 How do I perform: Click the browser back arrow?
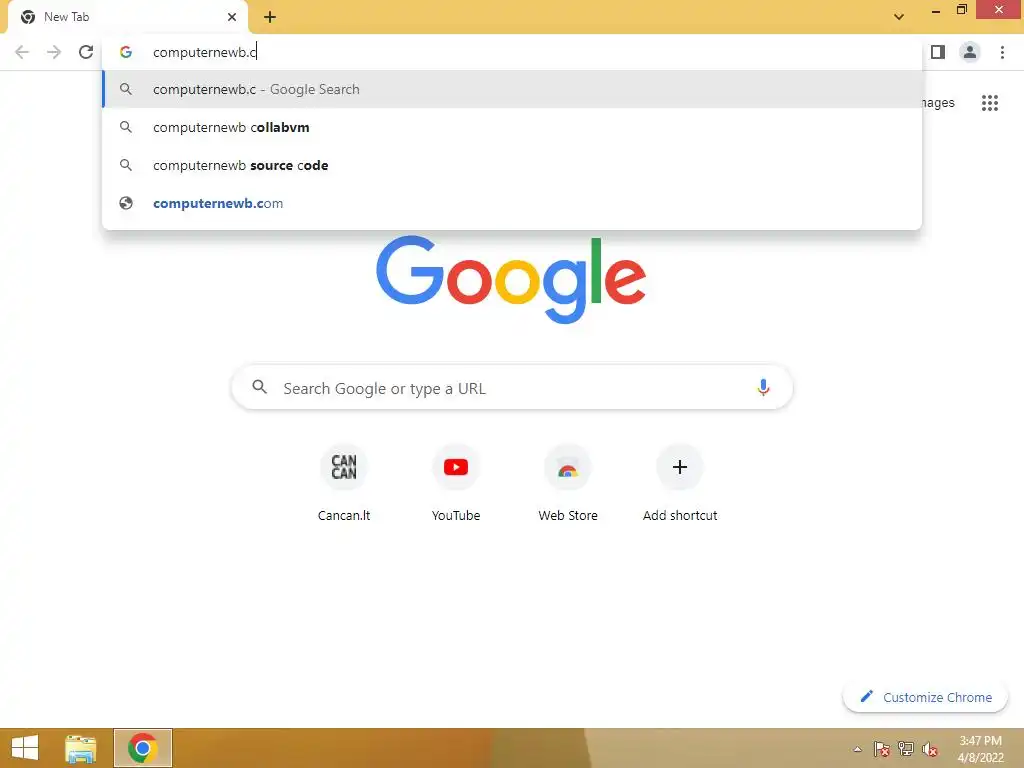pyautogui.click(x=22, y=52)
